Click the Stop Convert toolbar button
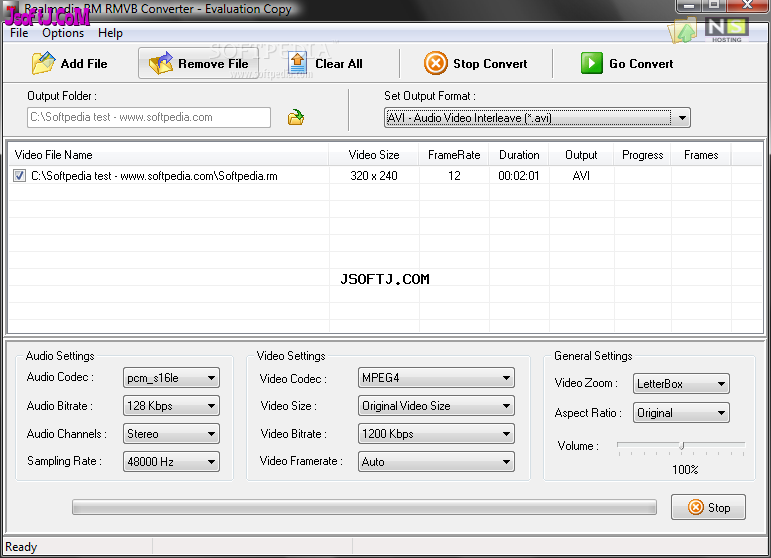The width and height of the screenshot is (771, 558). 475,63
